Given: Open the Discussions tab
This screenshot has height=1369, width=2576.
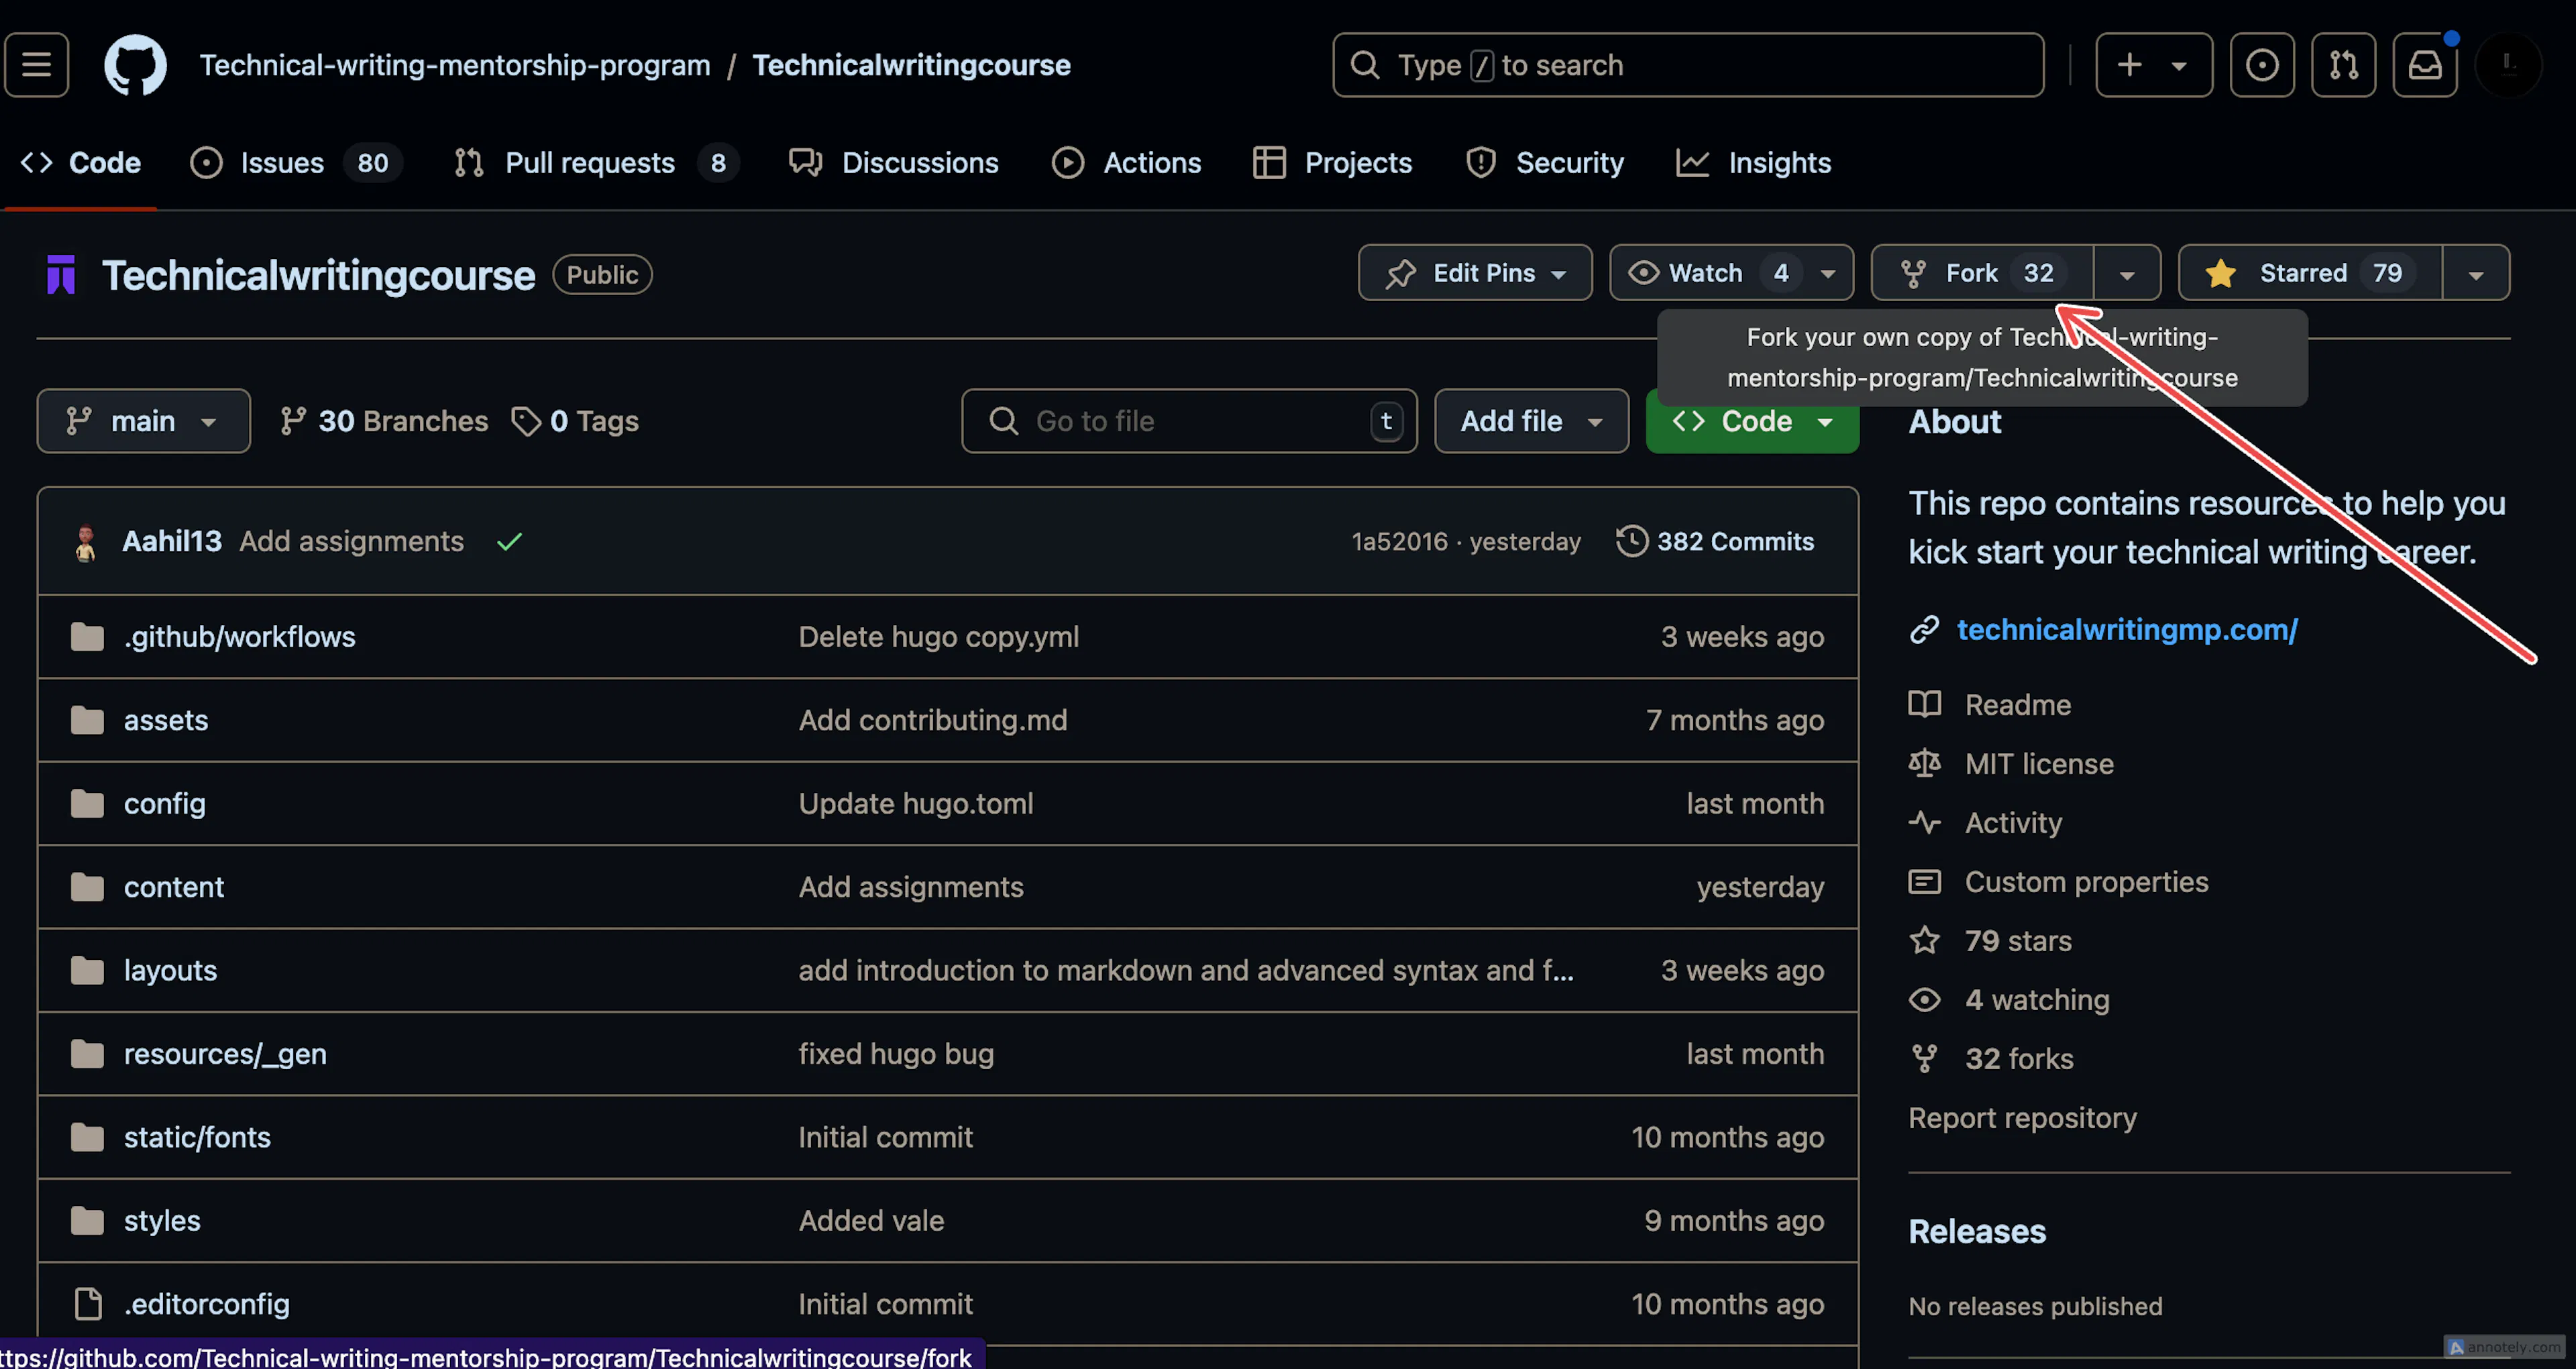Looking at the screenshot, I should 894,163.
